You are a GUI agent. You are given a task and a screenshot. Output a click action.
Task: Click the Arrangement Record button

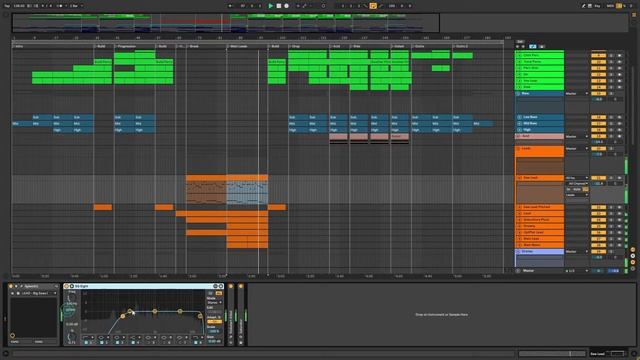287,6
